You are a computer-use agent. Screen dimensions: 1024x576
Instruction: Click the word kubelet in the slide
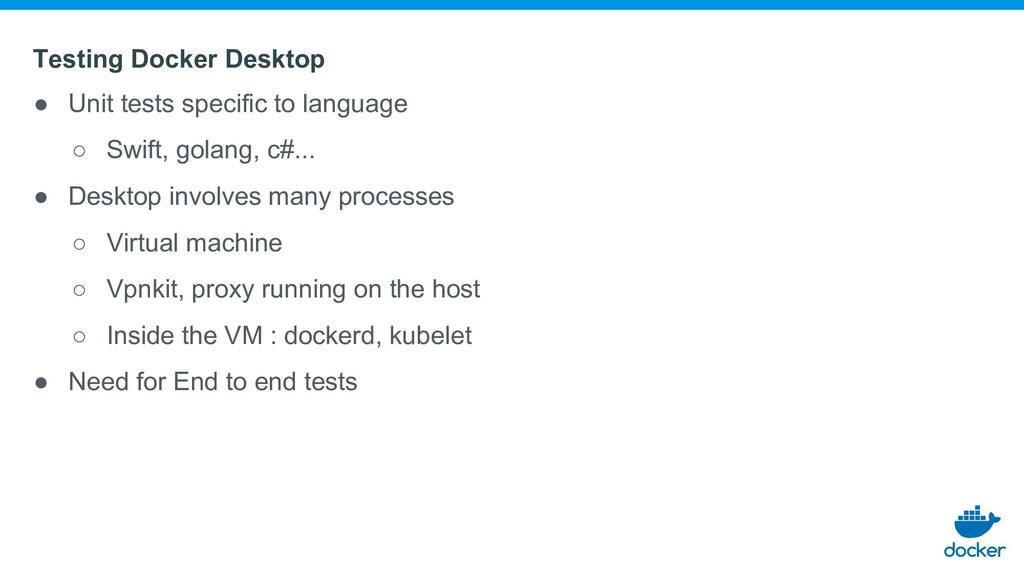tap(430, 336)
